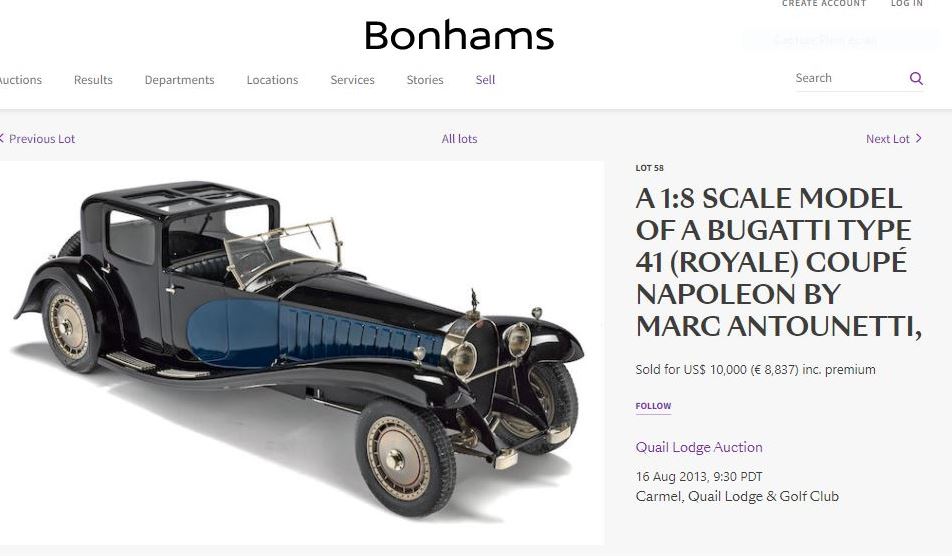Open the All lots link
This screenshot has width=952, height=556.
[459, 138]
